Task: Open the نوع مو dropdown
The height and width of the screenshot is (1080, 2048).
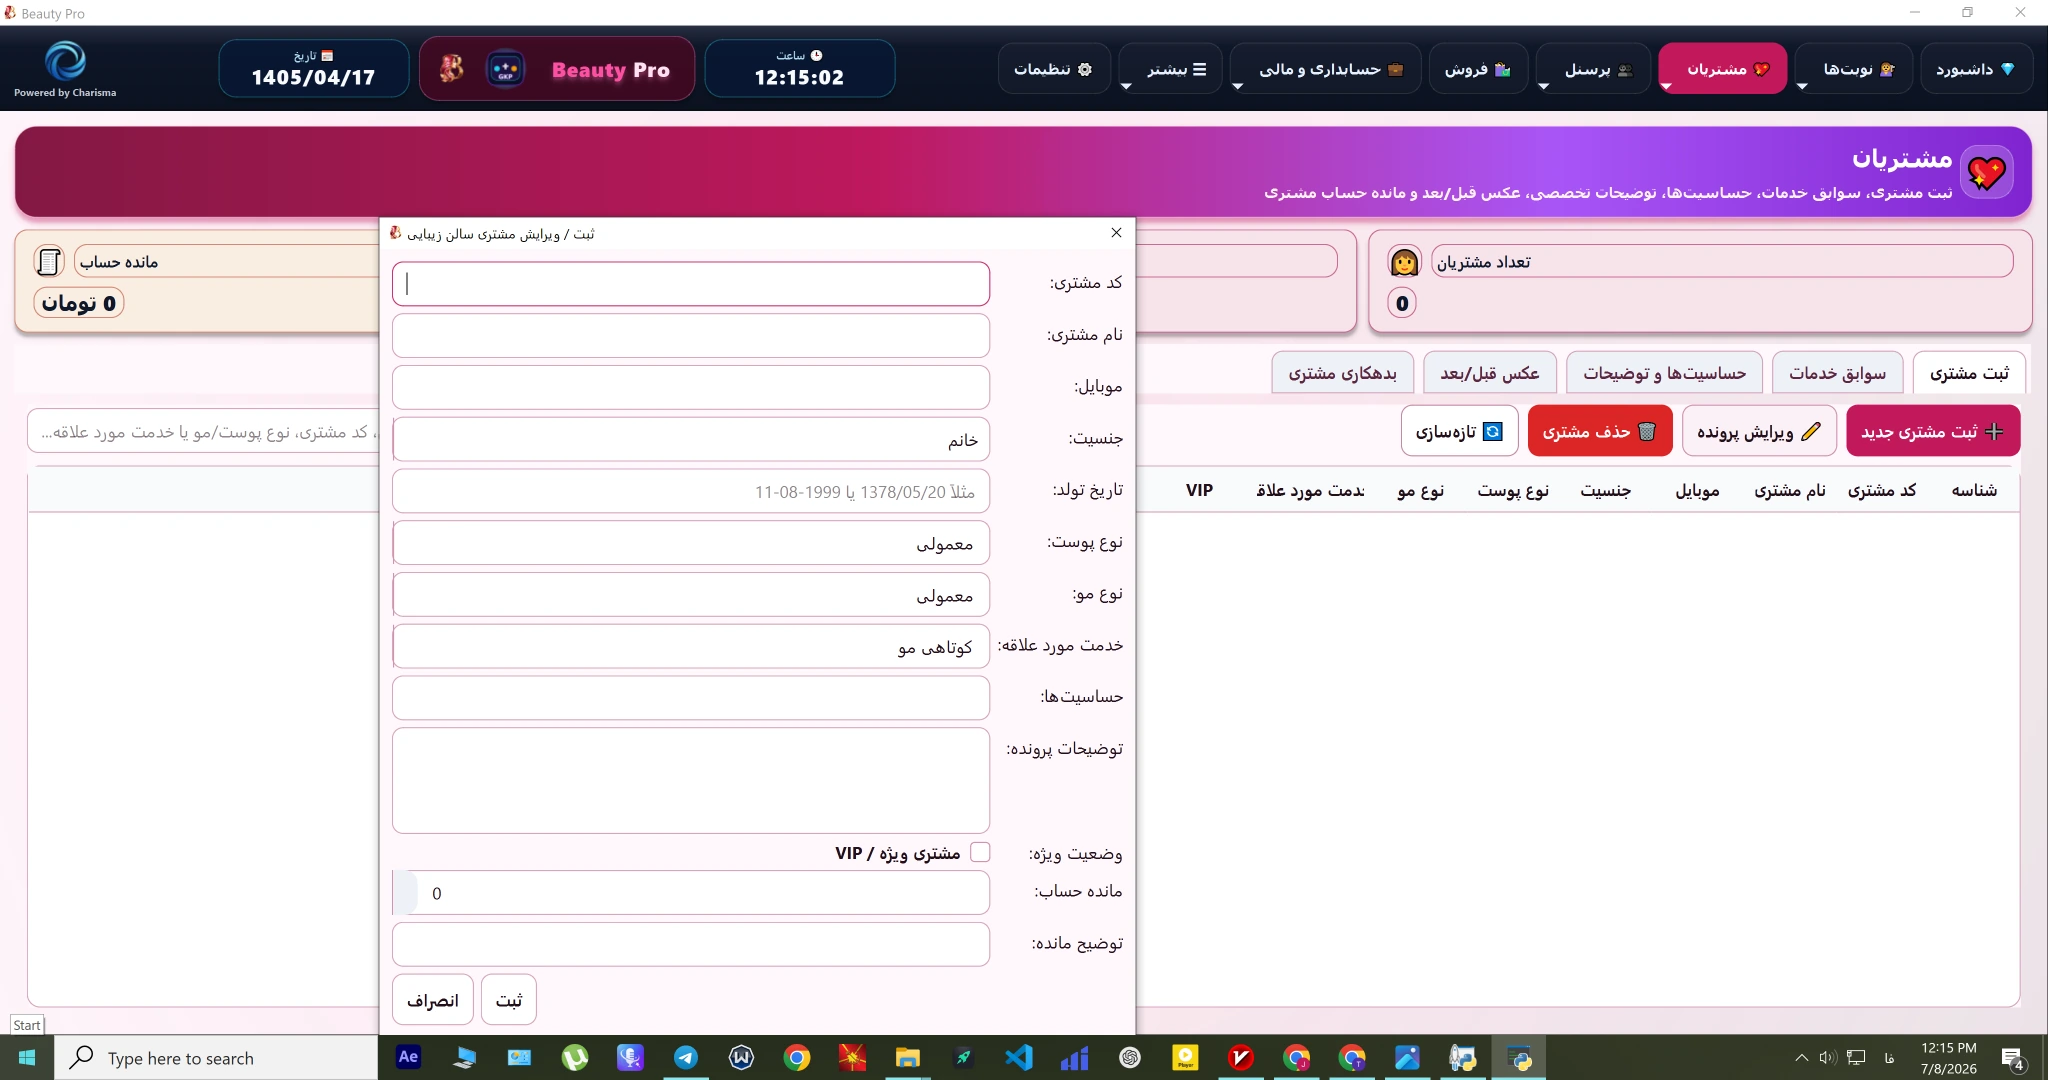Action: (691, 595)
